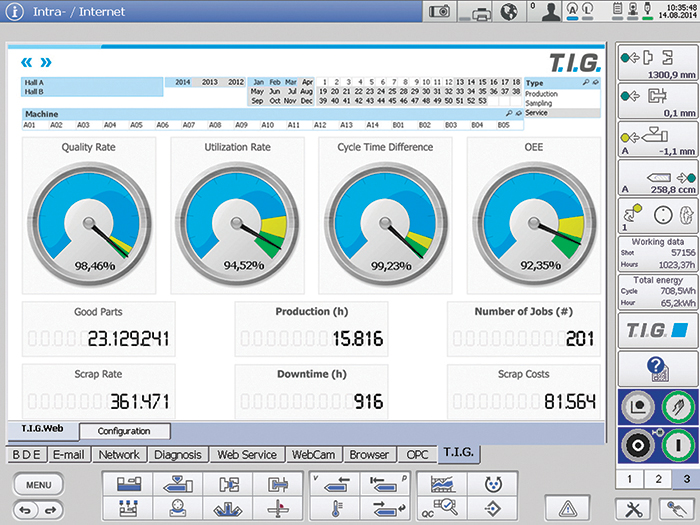Open the globe language icon
Viewport: 700px width, 525px height.
pos(508,12)
